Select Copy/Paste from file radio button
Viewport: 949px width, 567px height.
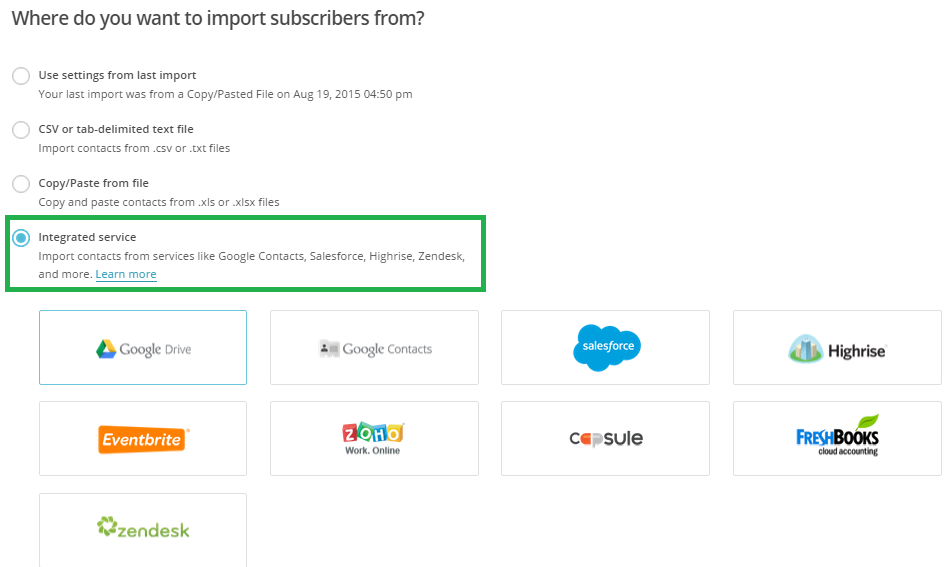coord(21,183)
